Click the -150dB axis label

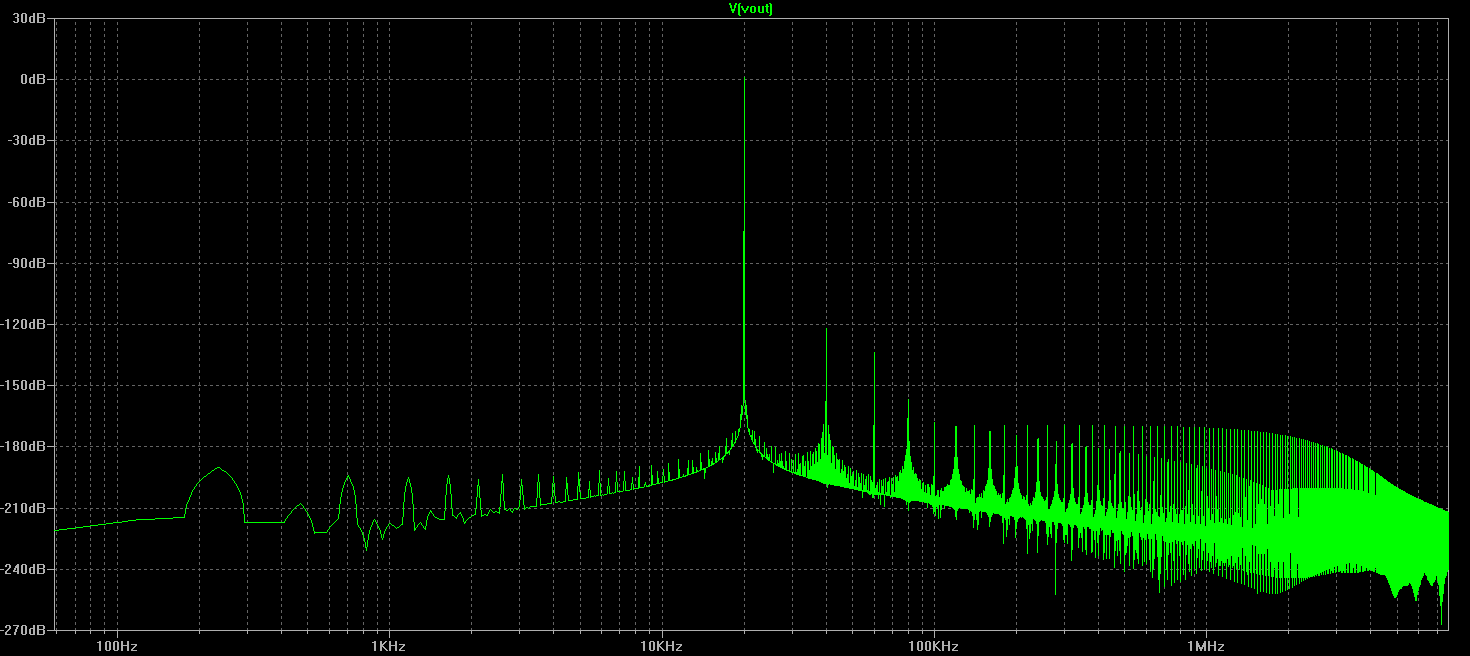26,386
